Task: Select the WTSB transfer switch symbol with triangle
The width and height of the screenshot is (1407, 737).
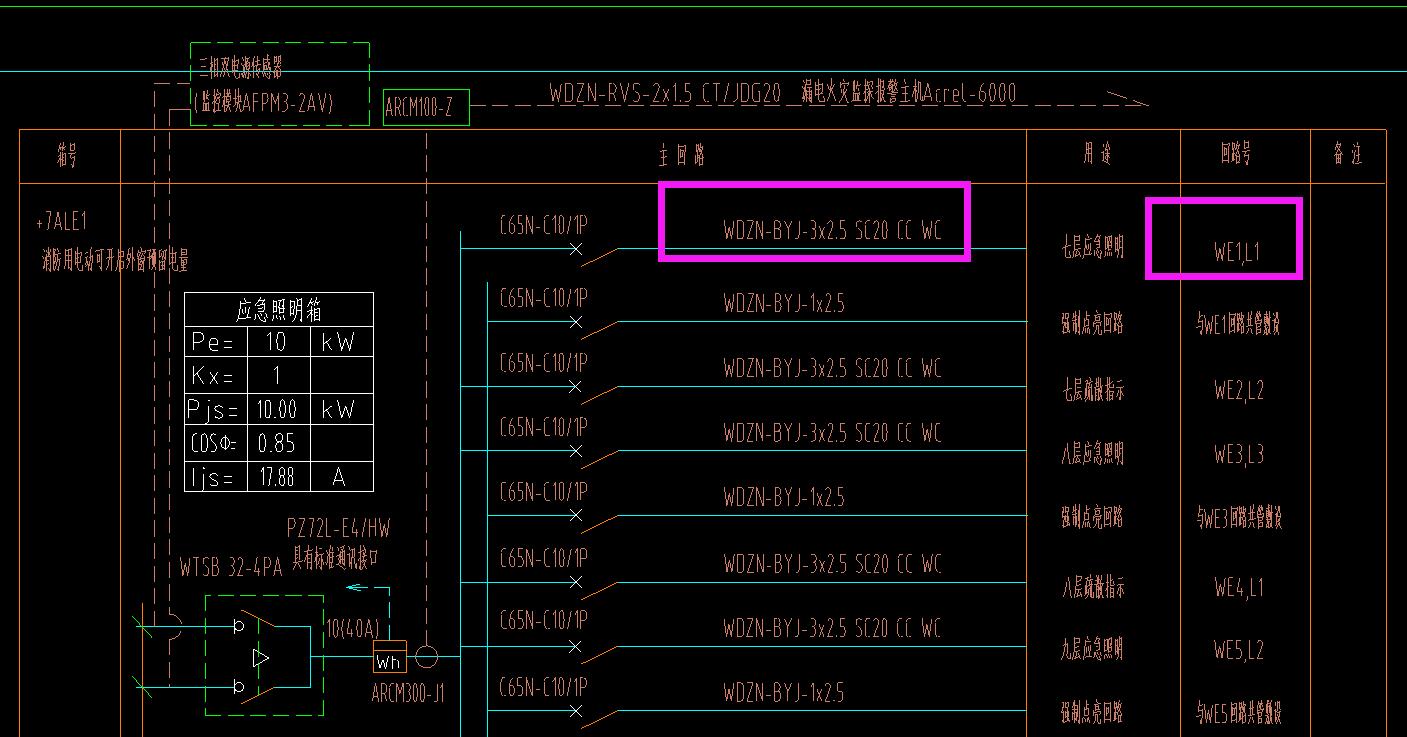Action: [x=264, y=656]
